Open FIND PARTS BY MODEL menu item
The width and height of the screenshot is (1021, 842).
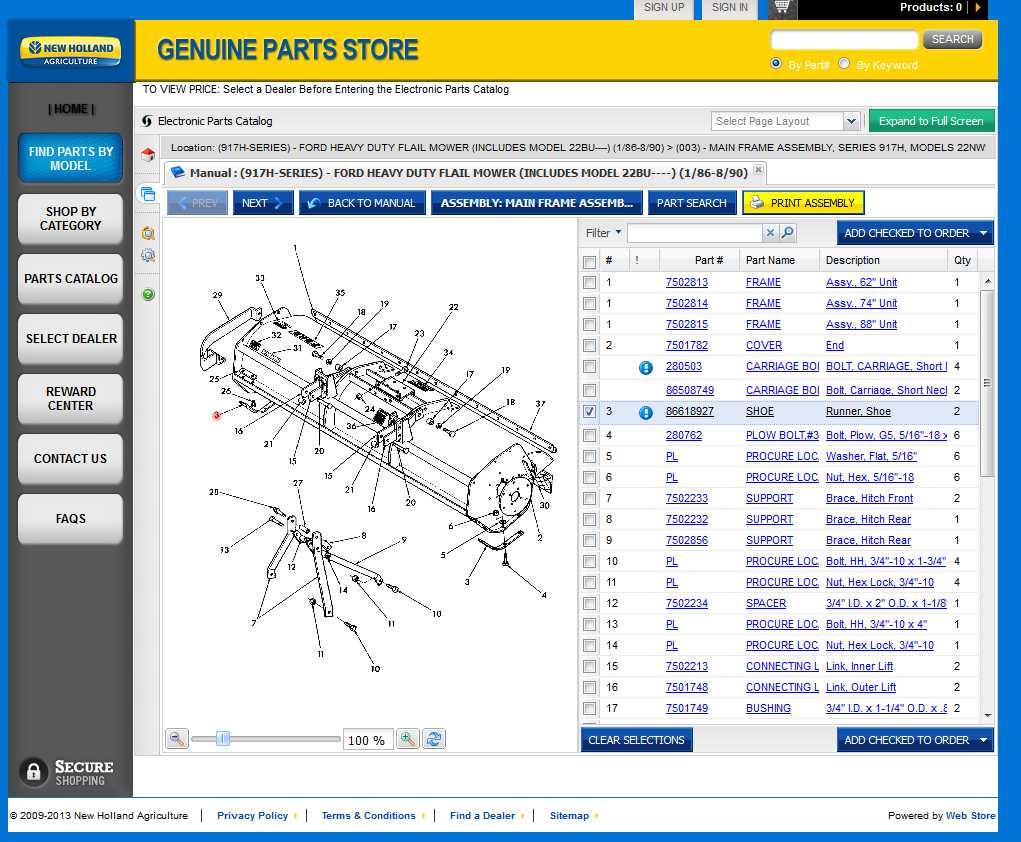point(71,158)
